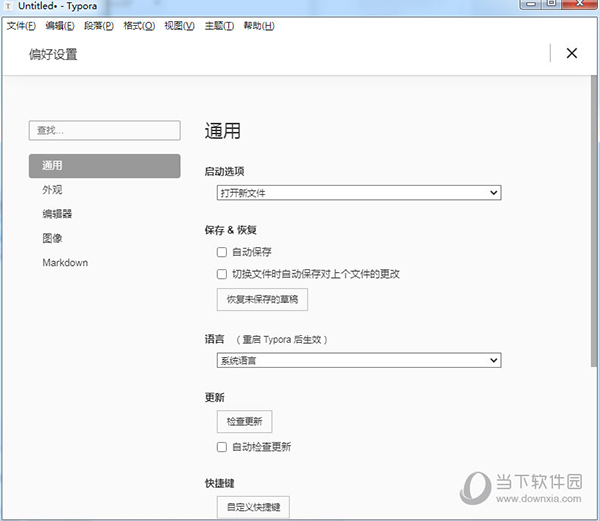This screenshot has width=600, height=521.
Task: Switch to the Markdown settings category
Action: (65, 263)
